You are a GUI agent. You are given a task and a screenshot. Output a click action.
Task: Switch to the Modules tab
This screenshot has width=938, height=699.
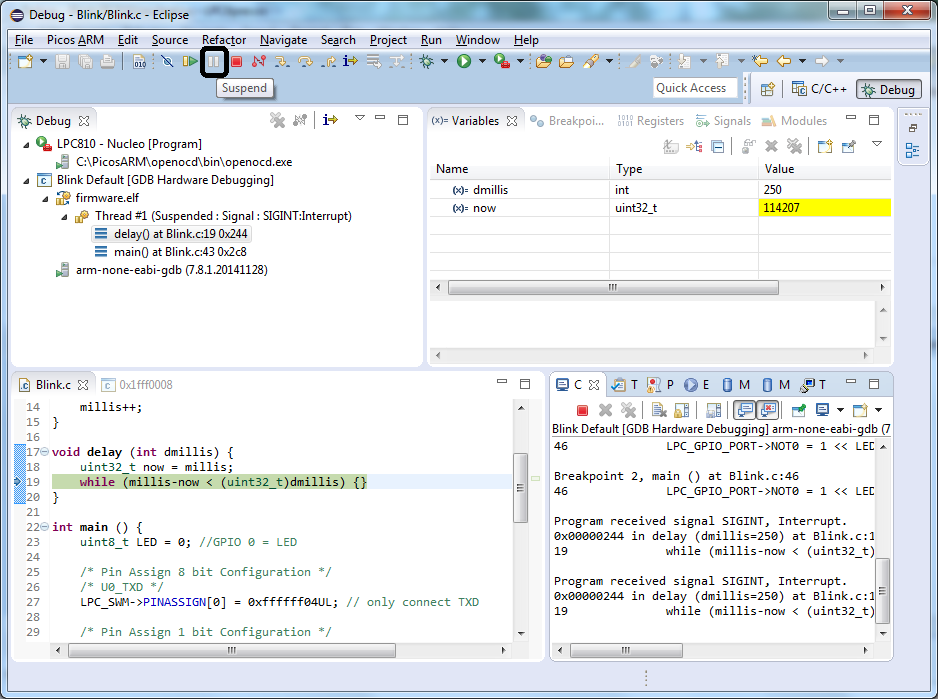click(794, 121)
